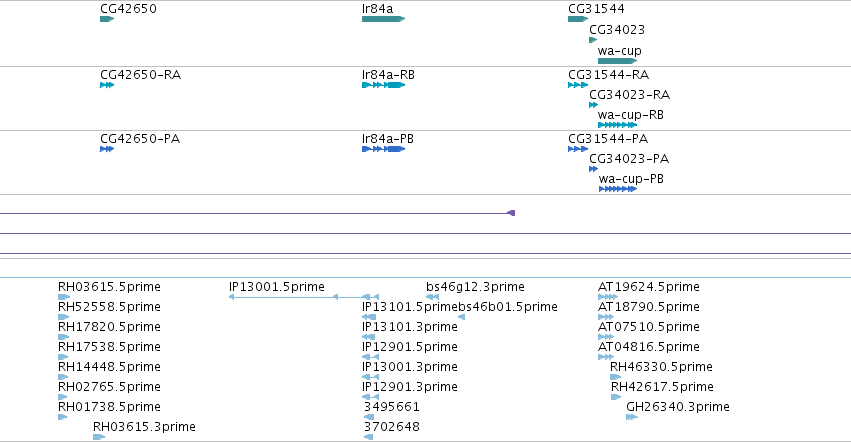
Task: Click the IP13001.5prime long EST feature
Action: click(304, 297)
